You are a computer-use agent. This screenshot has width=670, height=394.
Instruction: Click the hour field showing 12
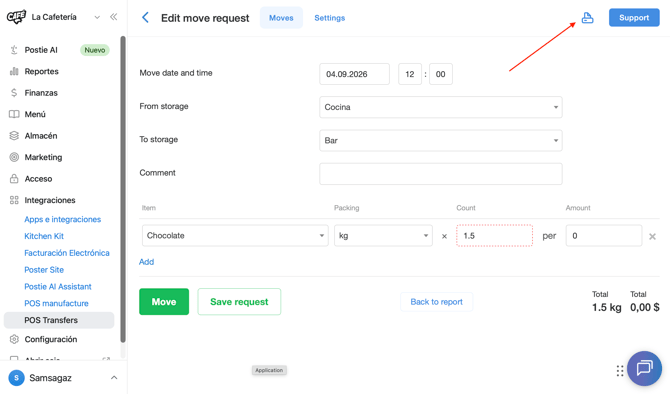410,74
